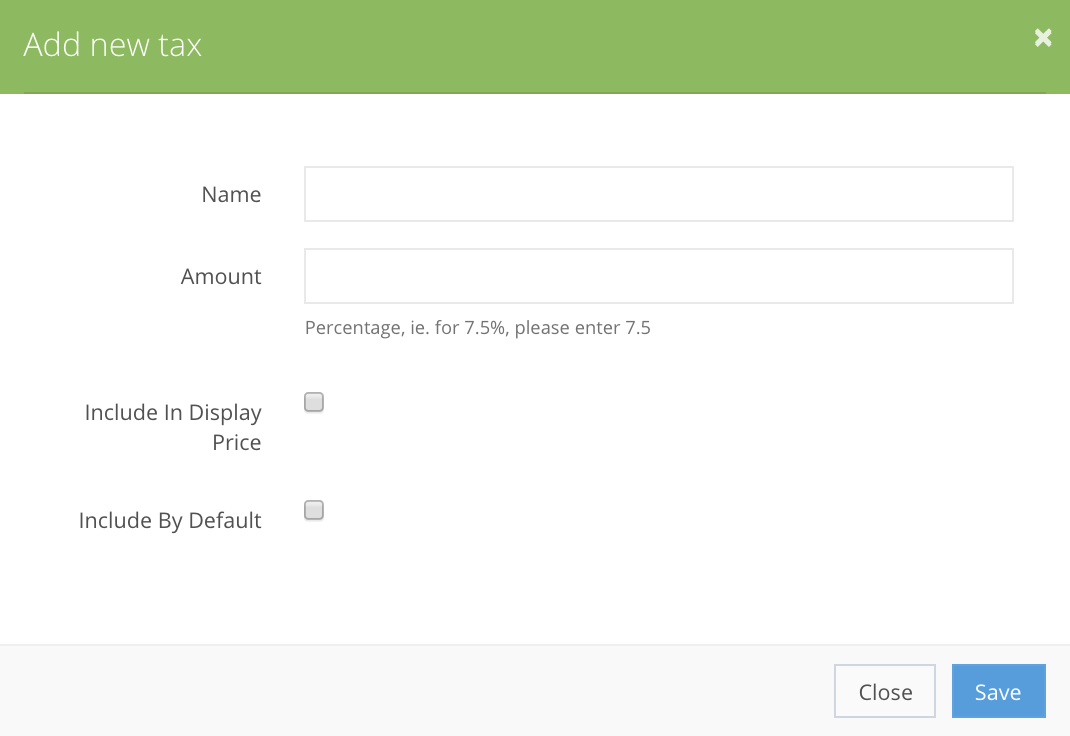This screenshot has width=1070, height=736.
Task: Enable the Include In Display Price checkbox
Action: 314,402
